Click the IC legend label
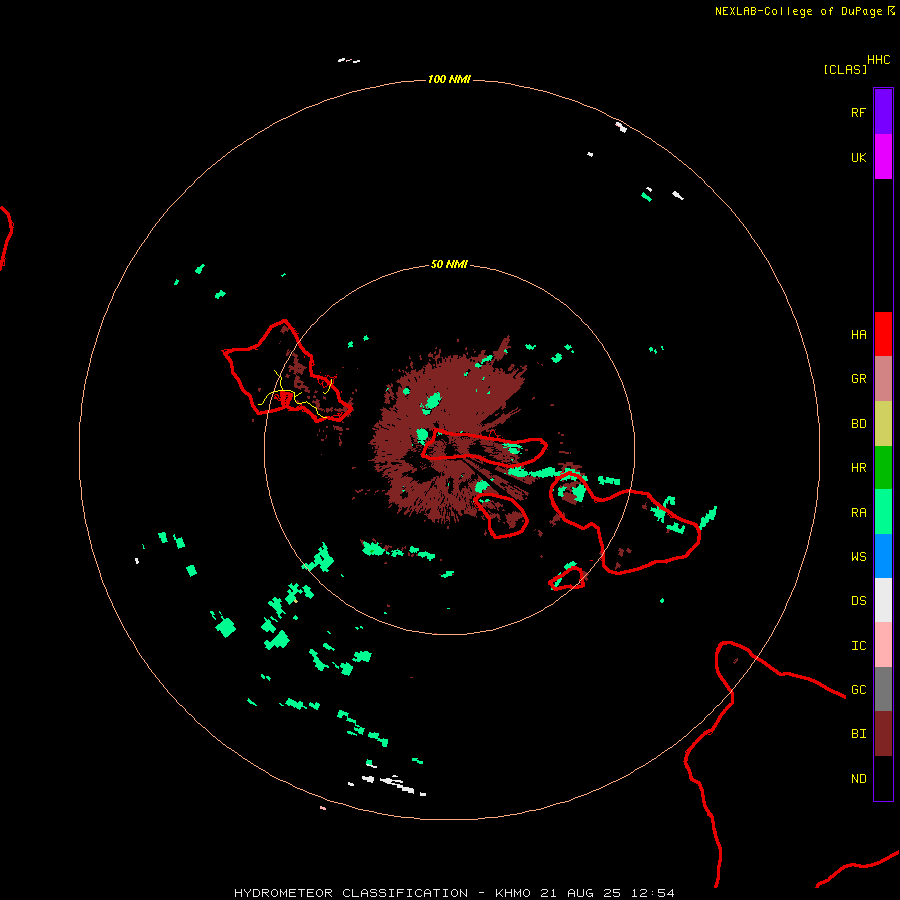This screenshot has width=900, height=900. point(858,646)
